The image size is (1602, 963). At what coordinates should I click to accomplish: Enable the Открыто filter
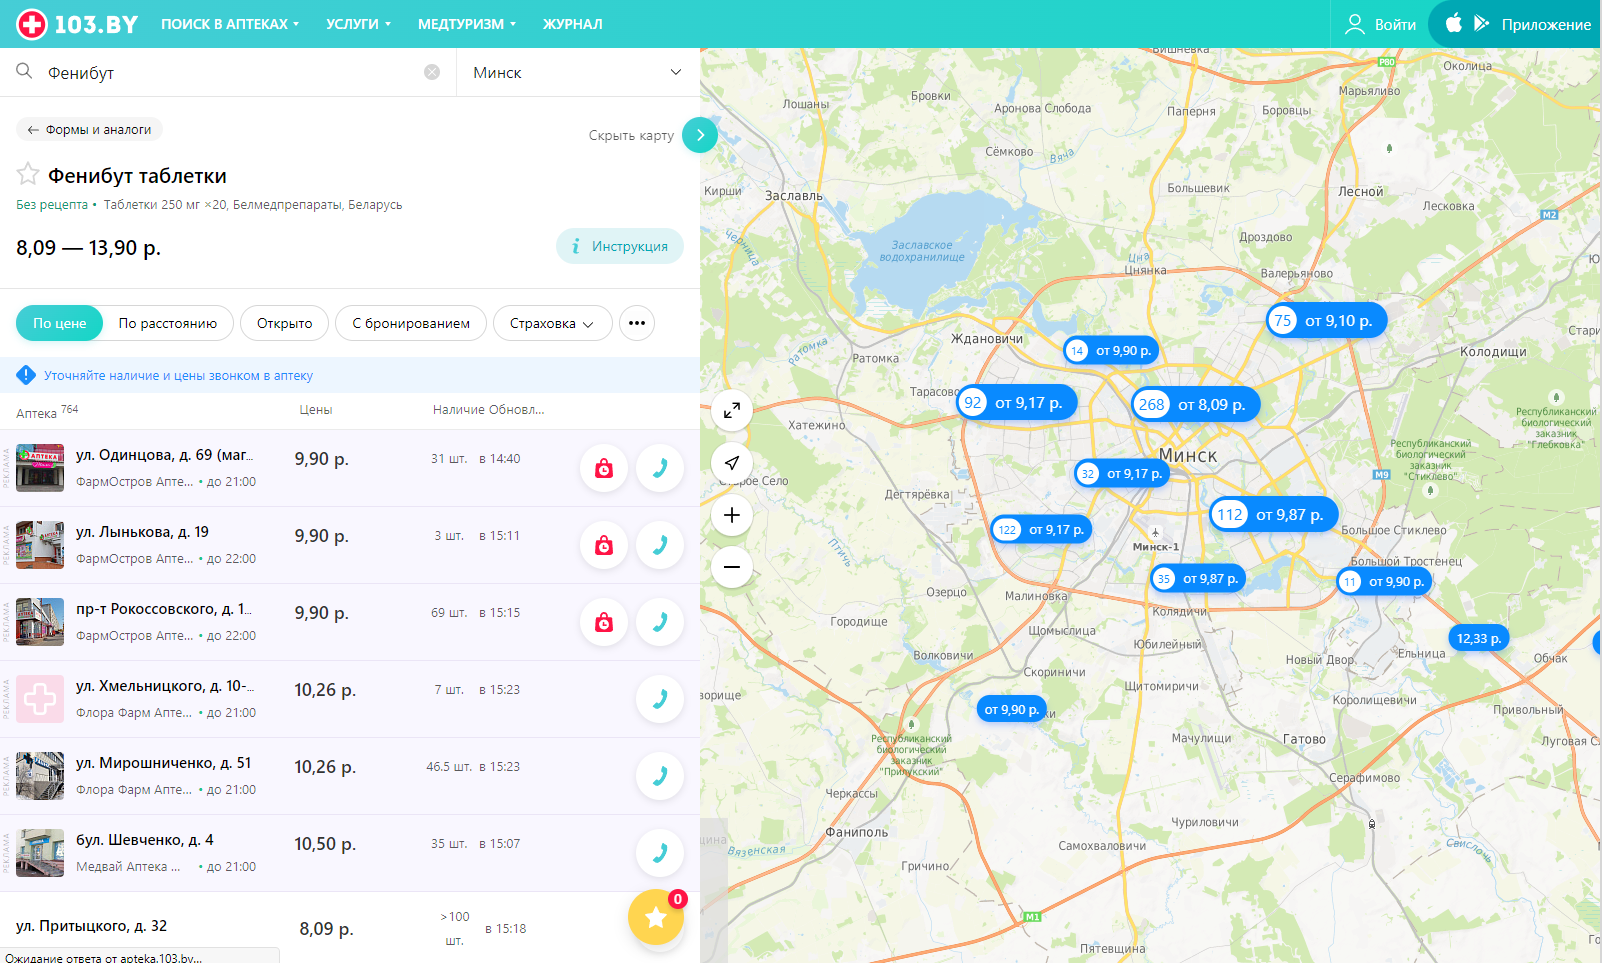click(x=284, y=323)
